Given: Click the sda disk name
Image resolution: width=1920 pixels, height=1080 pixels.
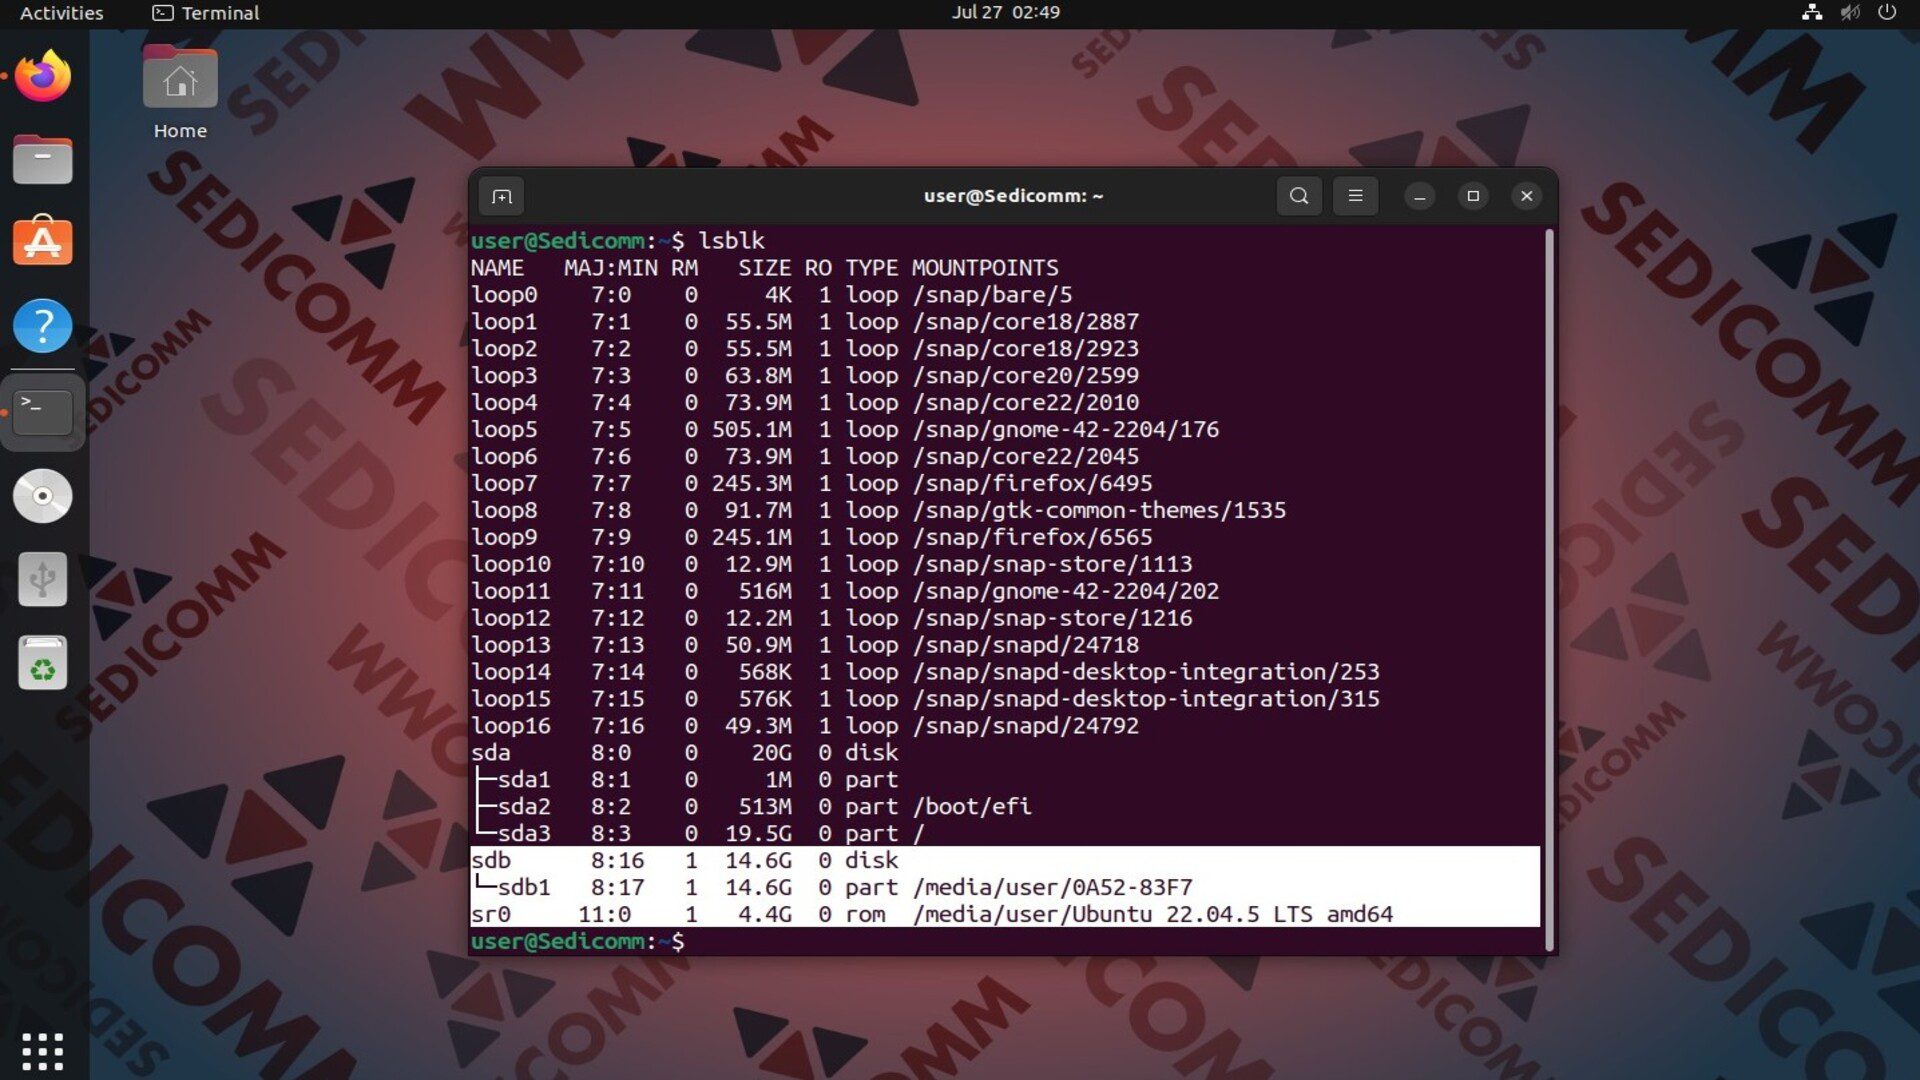Looking at the screenshot, I should click(491, 753).
